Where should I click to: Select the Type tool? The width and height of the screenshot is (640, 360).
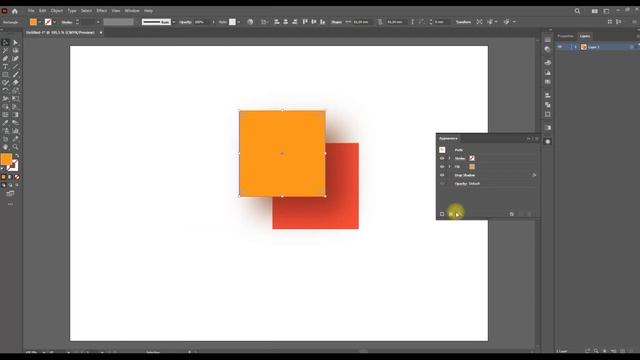[5, 67]
